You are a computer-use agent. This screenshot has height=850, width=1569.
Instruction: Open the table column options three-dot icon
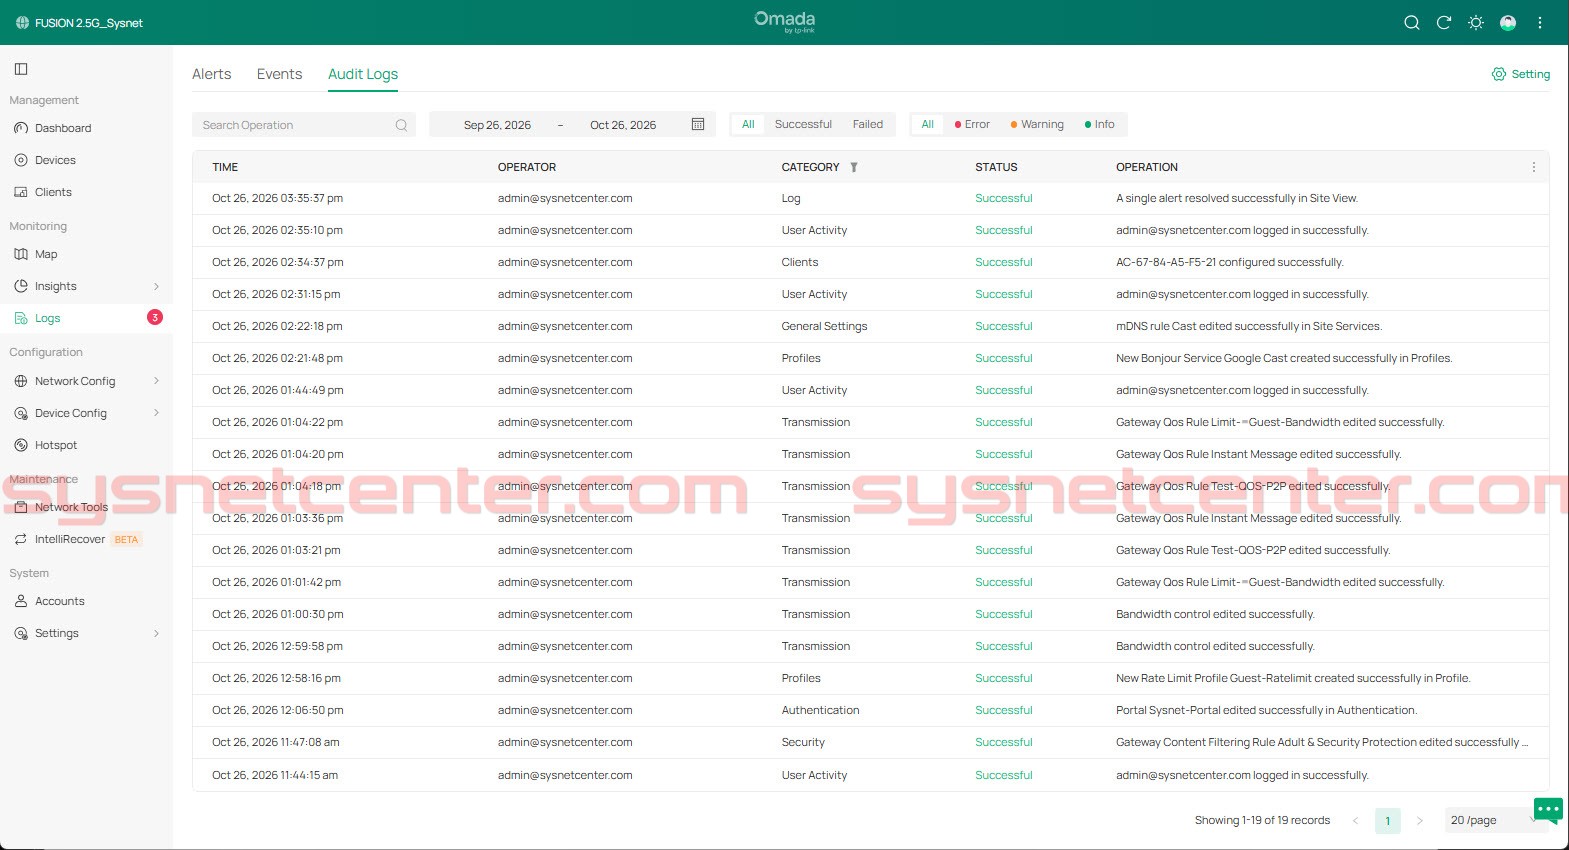(x=1534, y=167)
